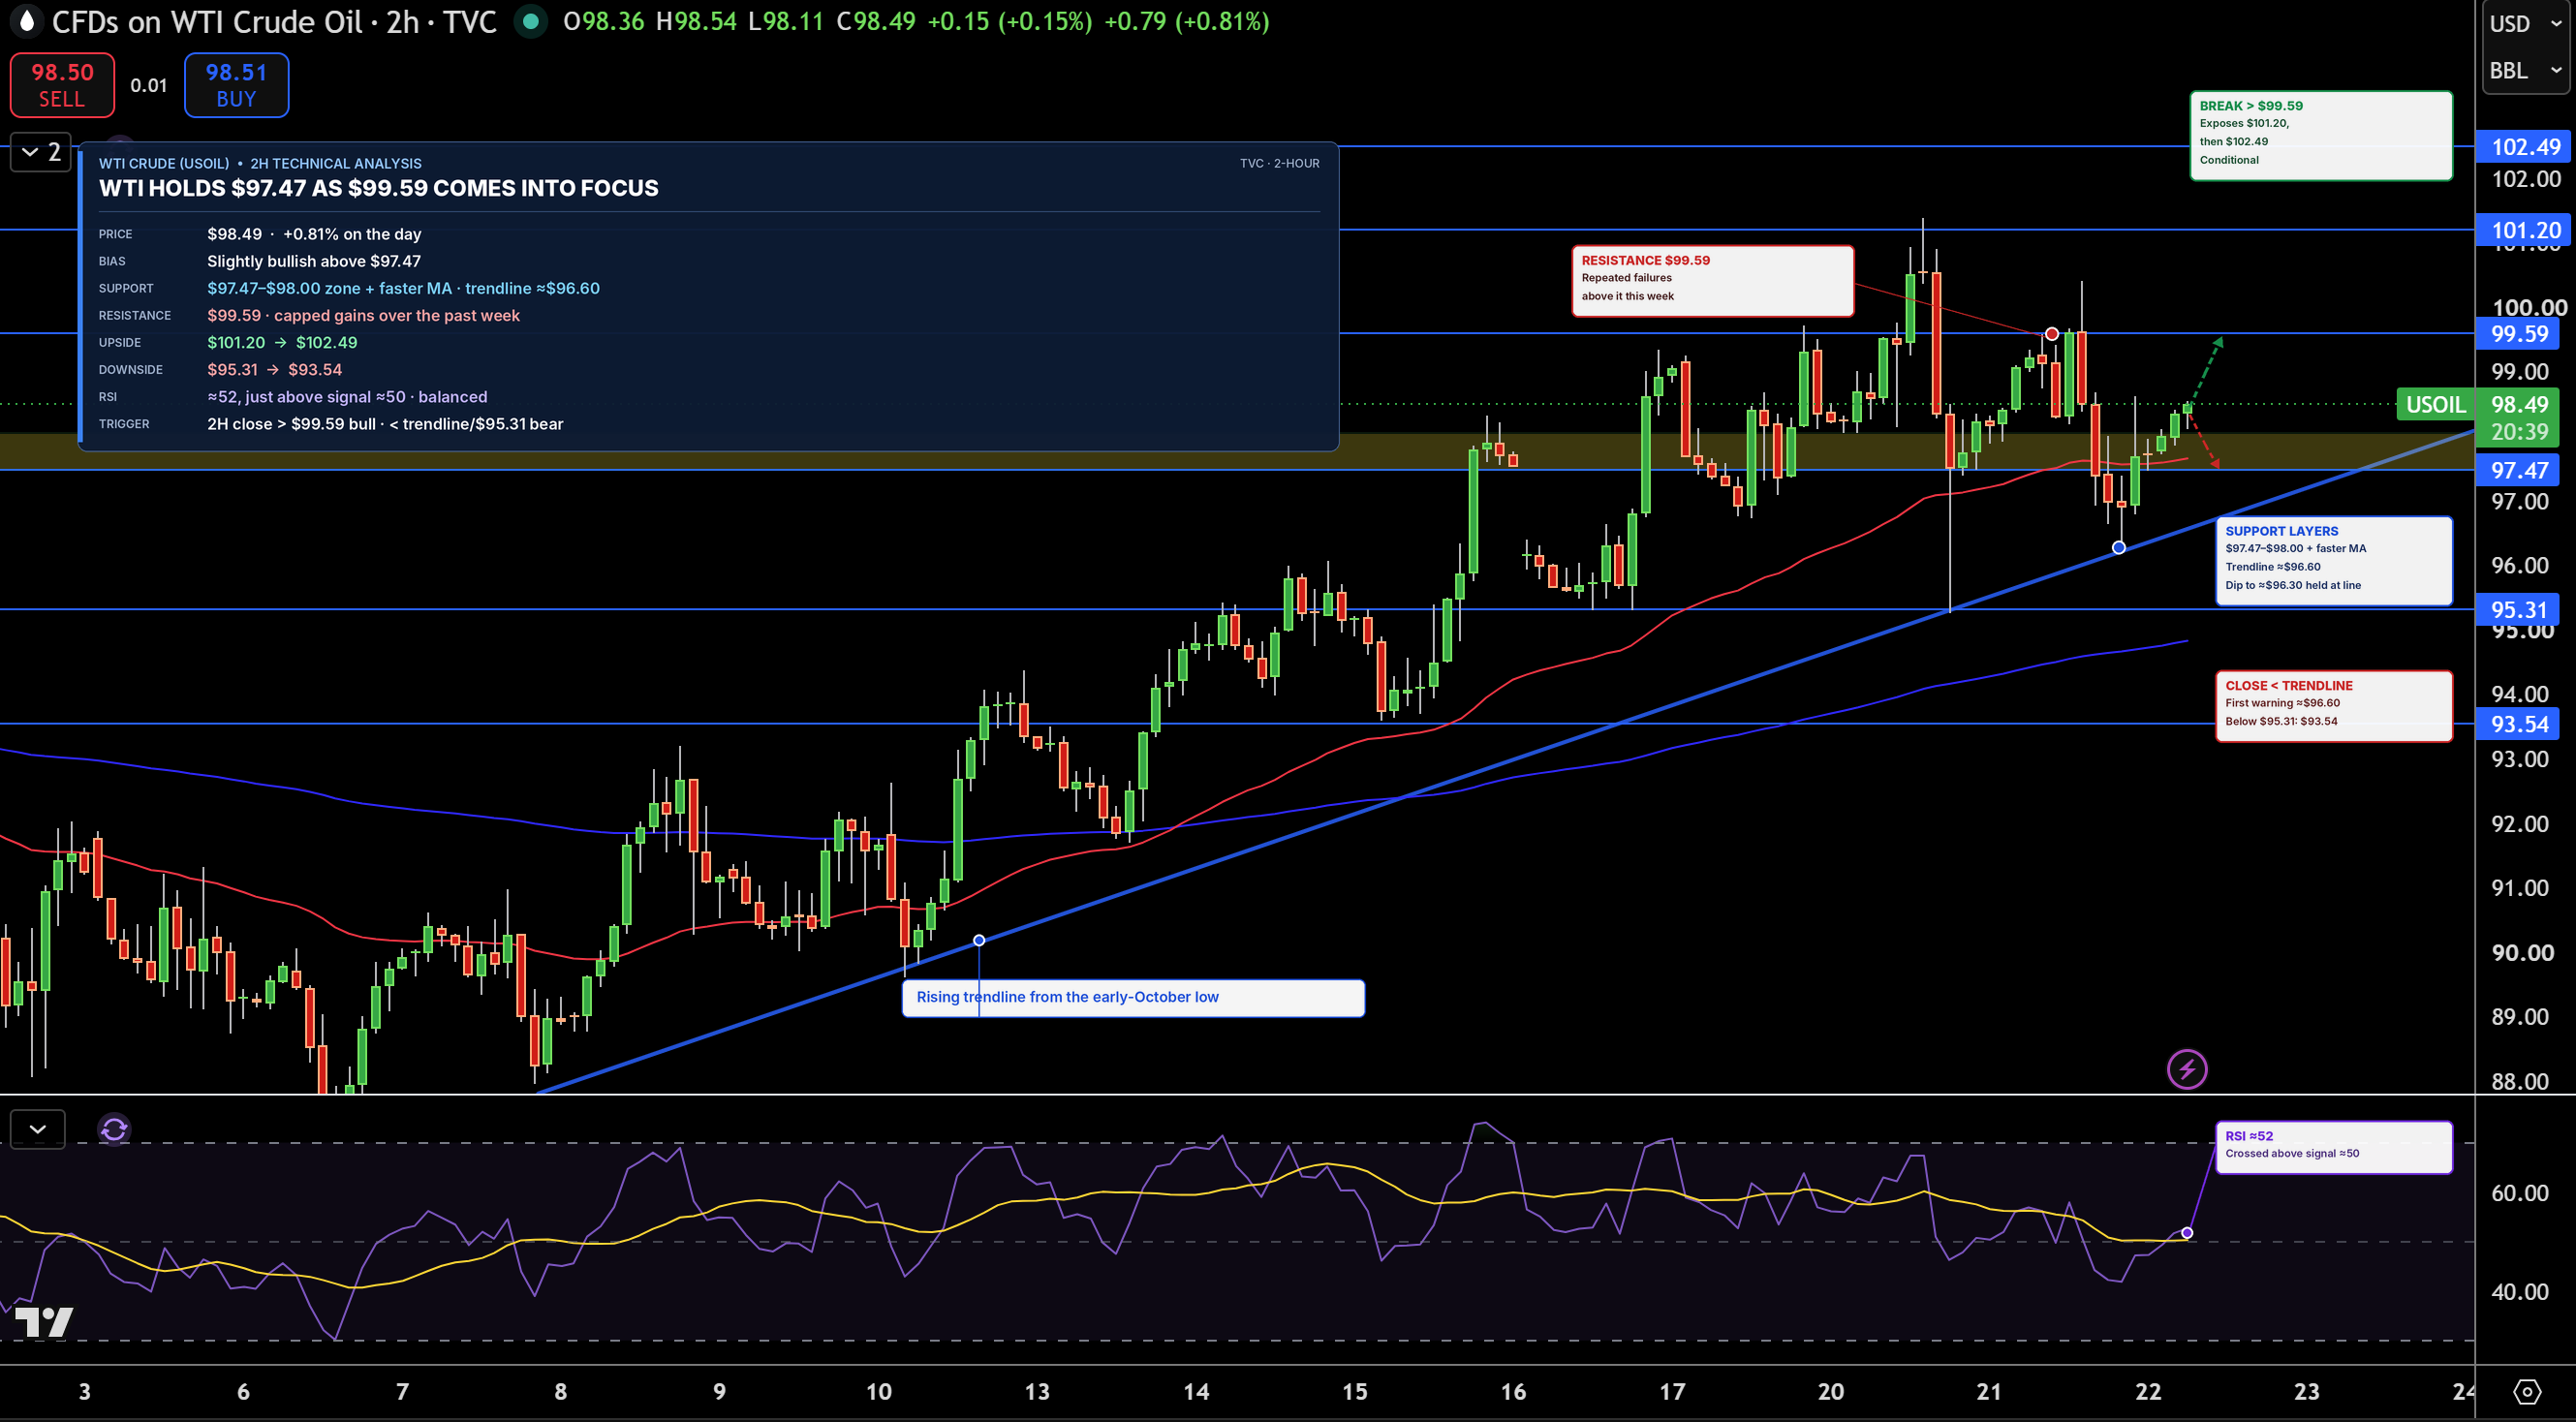This screenshot has height=1422, width=2576.
Task: Click date label 3 on time axis
Action: click(x=85, y=1391)
